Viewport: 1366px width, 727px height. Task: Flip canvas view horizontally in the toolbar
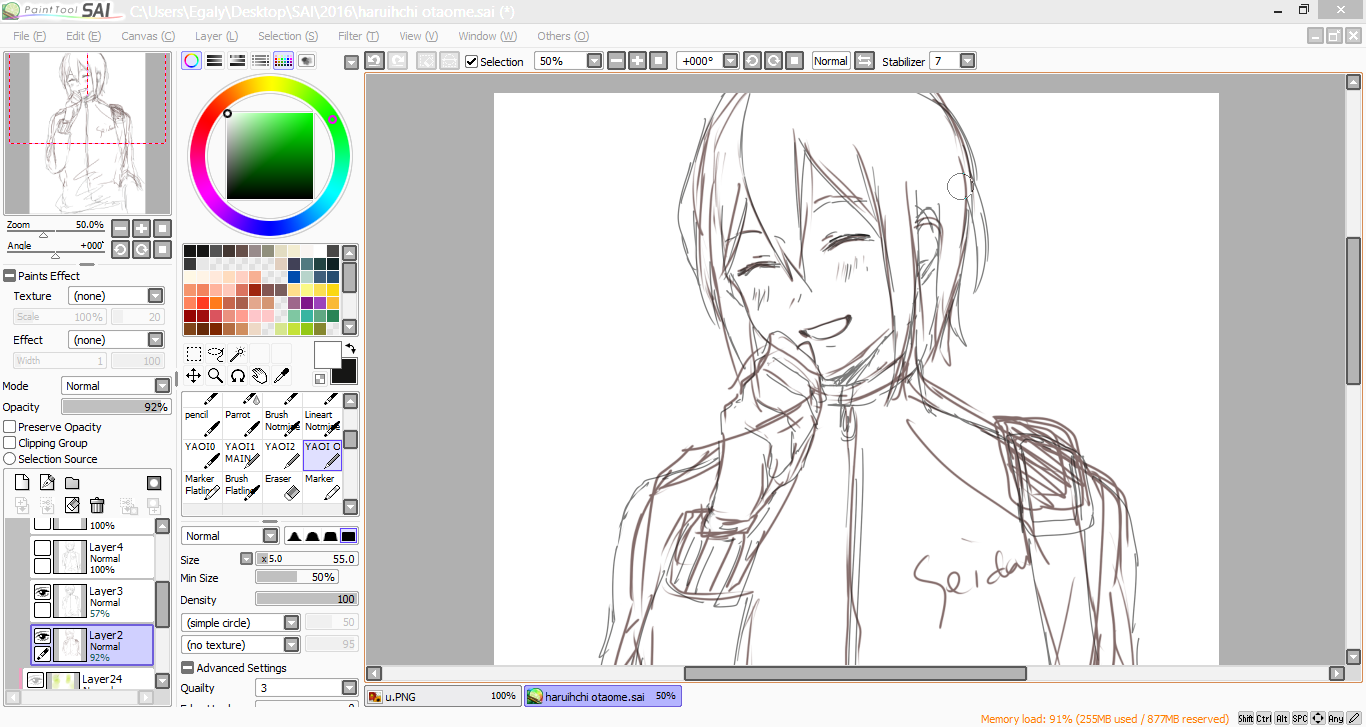[x=865, y=61]
